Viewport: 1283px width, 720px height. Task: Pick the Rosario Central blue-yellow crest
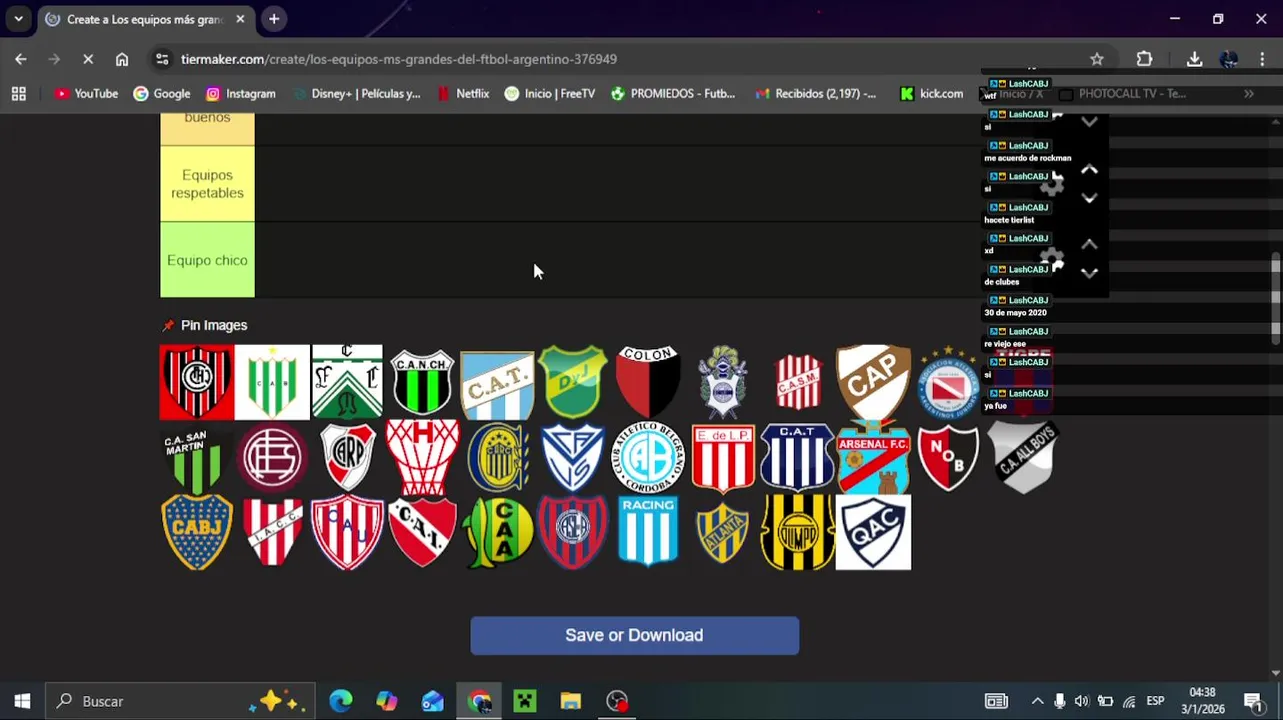[x=497, y=457]
